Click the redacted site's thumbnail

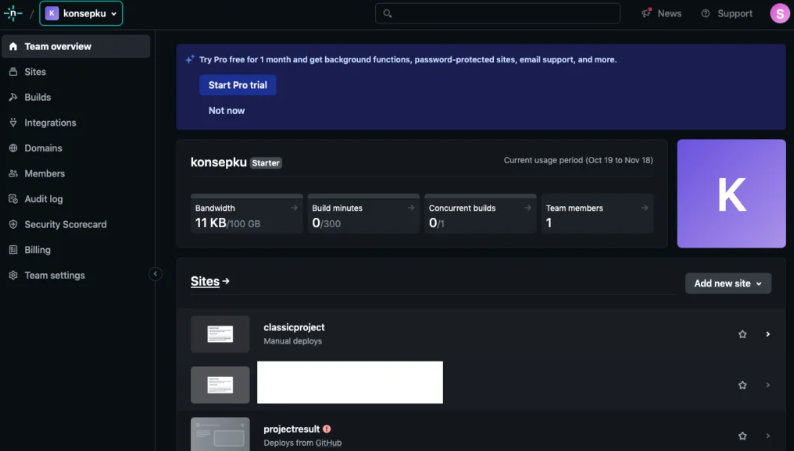click(220, 385)
